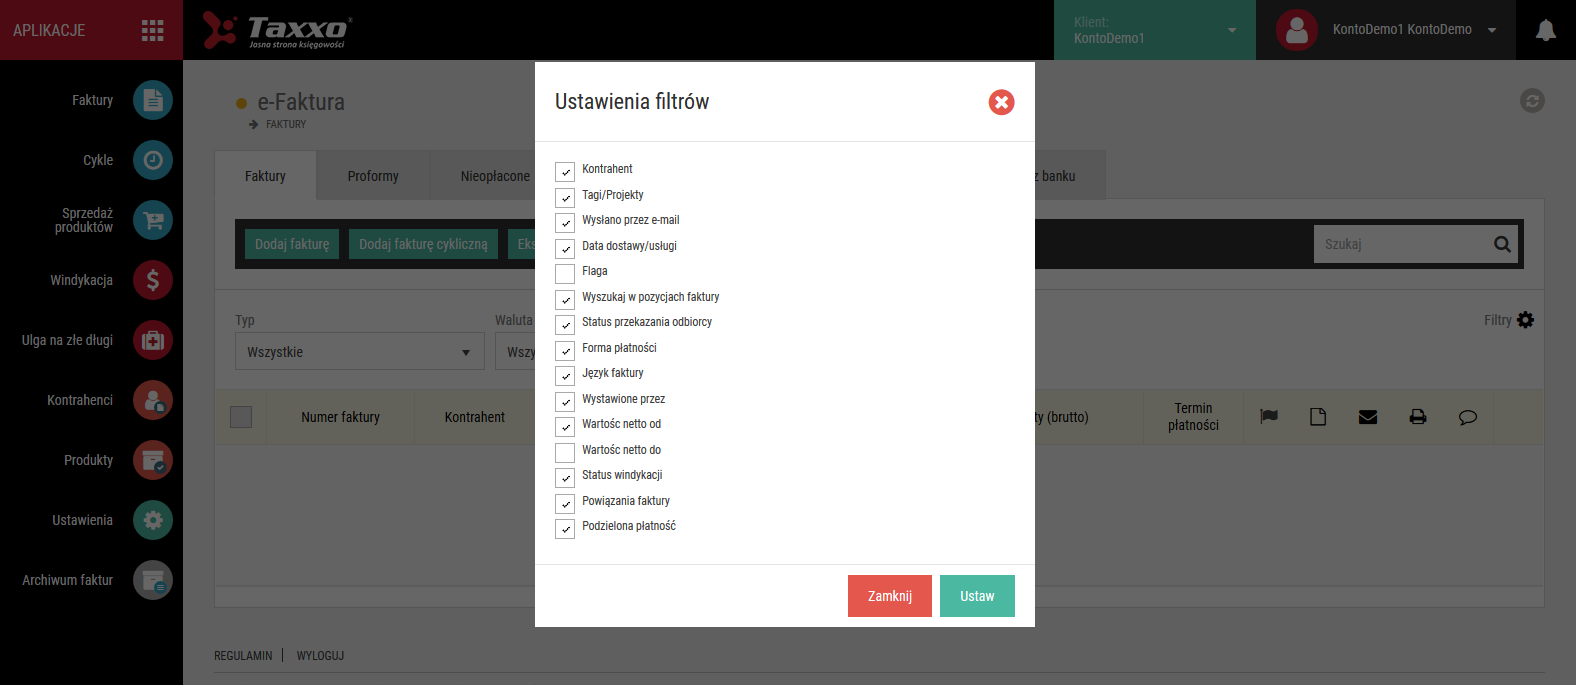The width and height of the screenshot is (1576, 685).
Task: Check the Wartośc netto do checkbox
Action: (565, 453)
